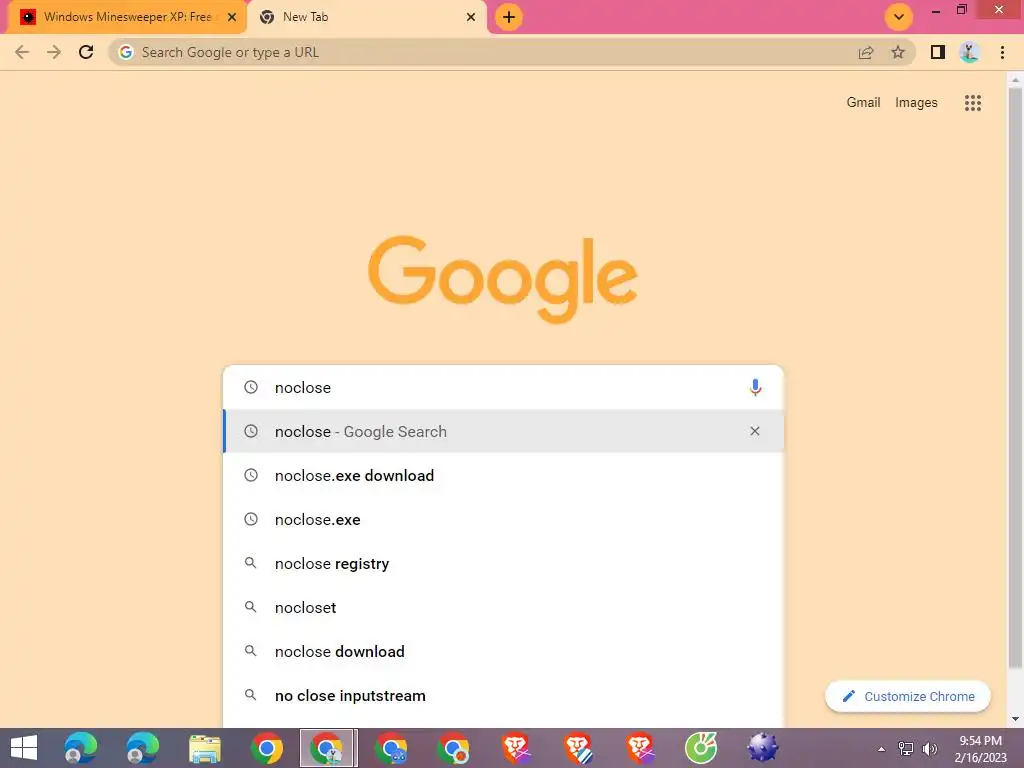Select the 'no close inputstream' suggestion
Image resolution: width=1024 pixels, height=768 pixels.
(503, 696)
